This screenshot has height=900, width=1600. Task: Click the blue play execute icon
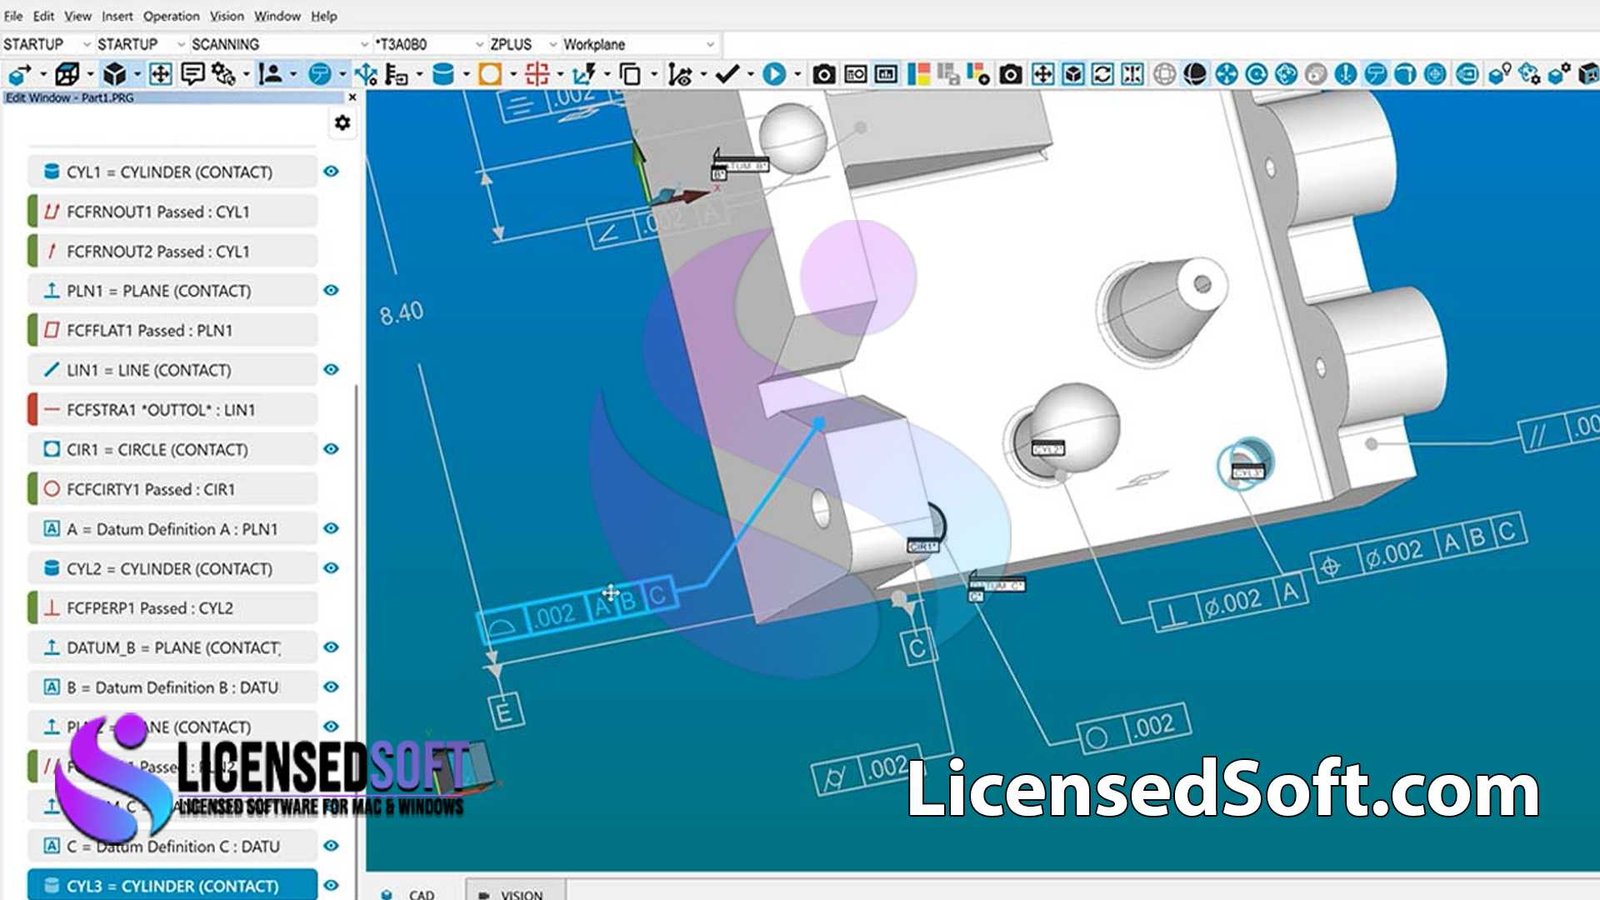tap(774, 74)
